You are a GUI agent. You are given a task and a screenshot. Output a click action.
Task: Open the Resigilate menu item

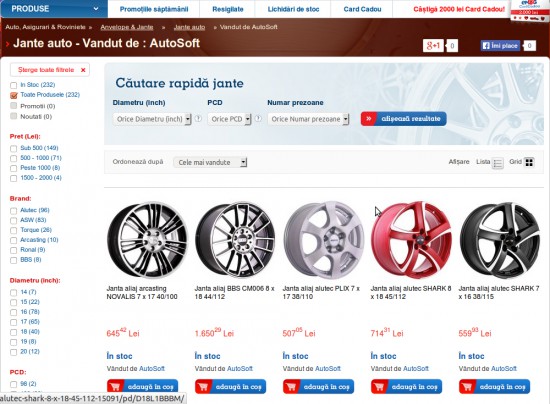(x=228, y=9)
